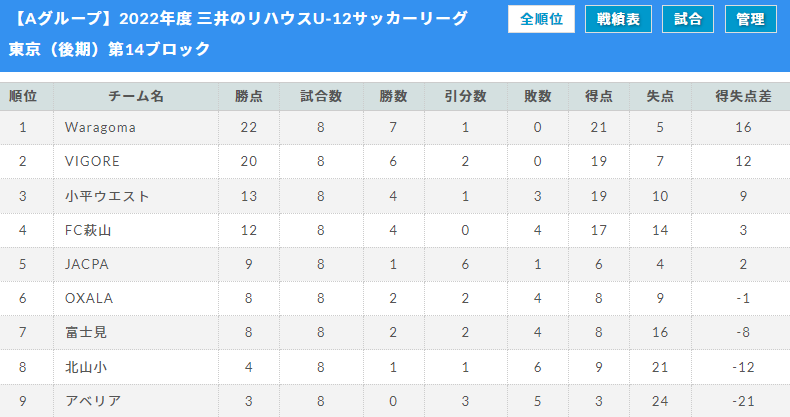Click the アベリア team name
This screenshot has height=417, width=790.
93,401
